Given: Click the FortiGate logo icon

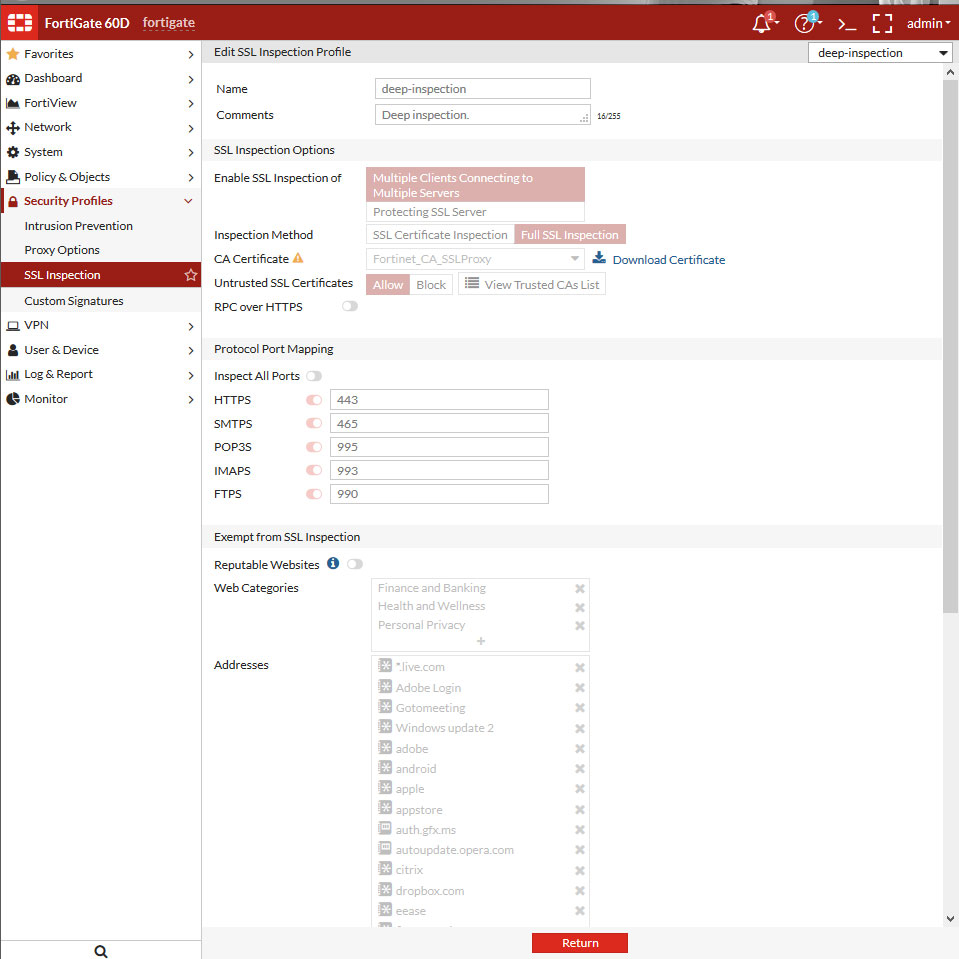Looking at the screenshot, I should (20, 23).
